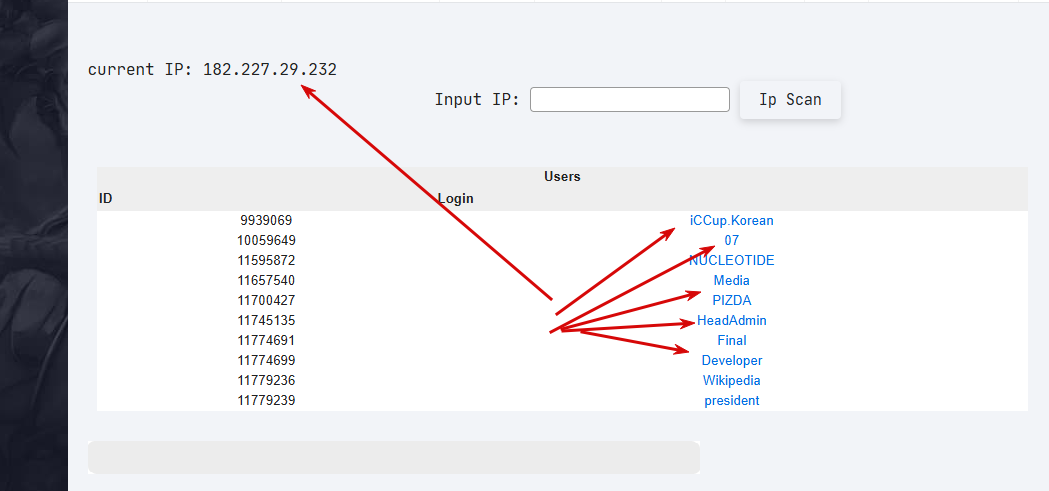Click the Input IP text field
Image resolution: width=1049 pixels, height=491 pixels.
click(x=629, y=100)
